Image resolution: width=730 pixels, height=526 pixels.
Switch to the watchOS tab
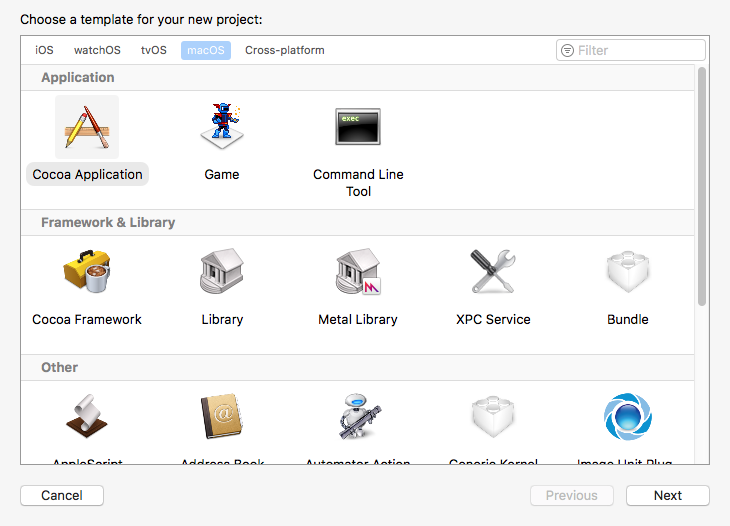[x=97, y=50]
